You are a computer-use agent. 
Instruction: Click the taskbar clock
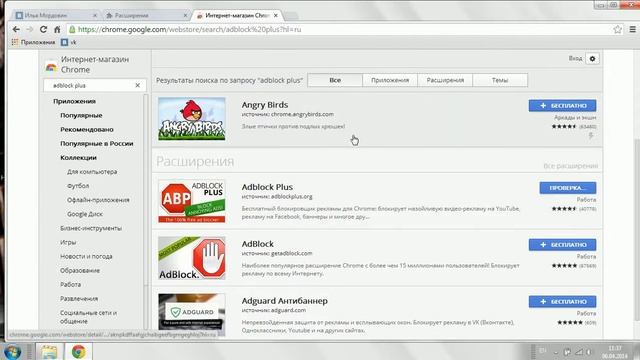click(614, 352)
